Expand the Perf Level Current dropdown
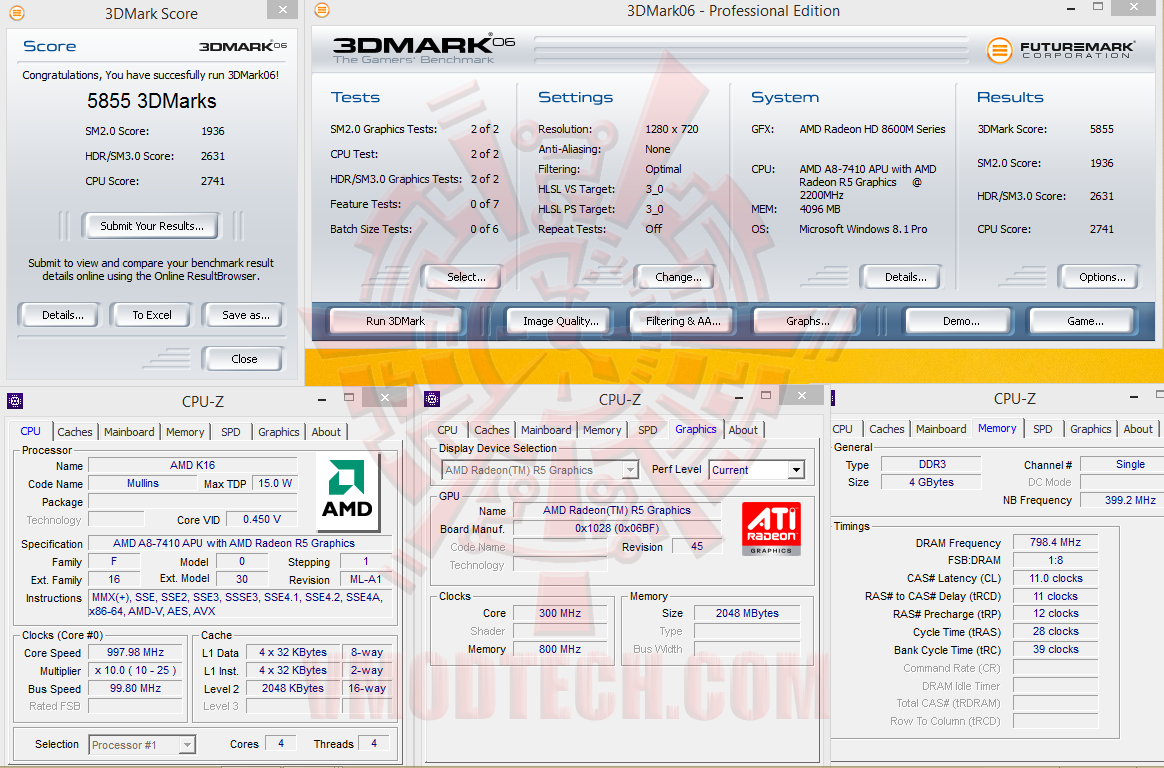1164x768 pixels. point(797,470)
